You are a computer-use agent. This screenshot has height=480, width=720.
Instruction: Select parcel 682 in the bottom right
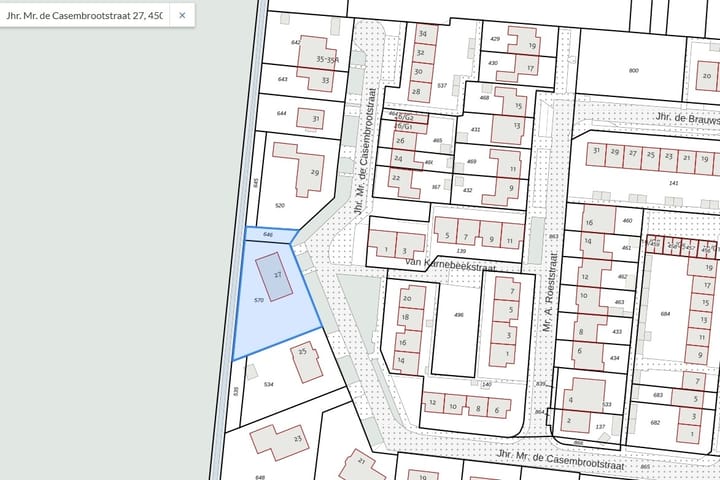[655, 423]
